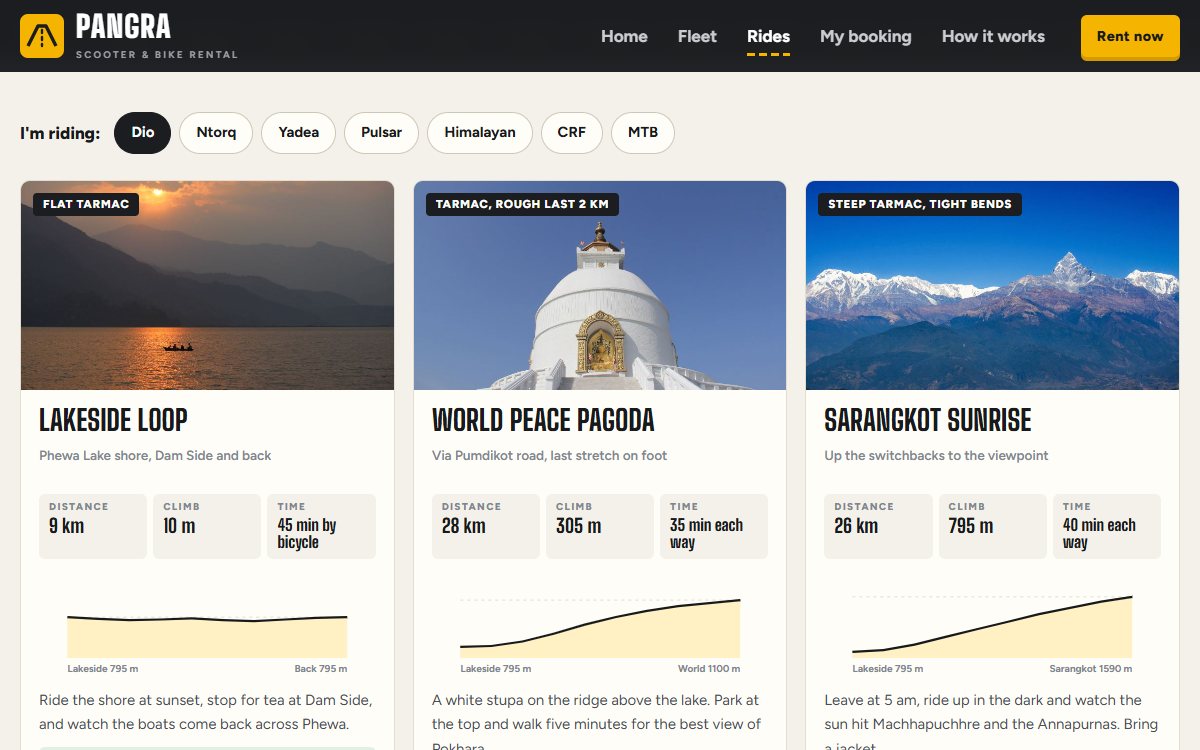Open How it works page
Screen dimensions: 1200x750
(x=993, y=36)
